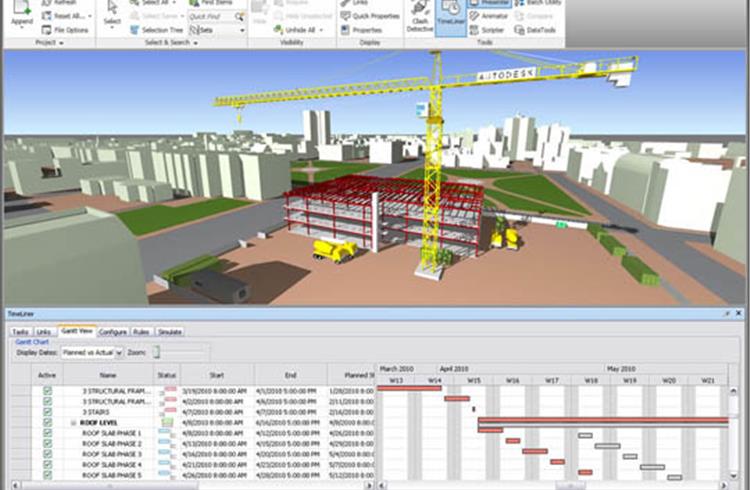This screenshot has width=750, height=490.
Task: Click the TimeLiner panel auto-hide pin
Action: 727,314
